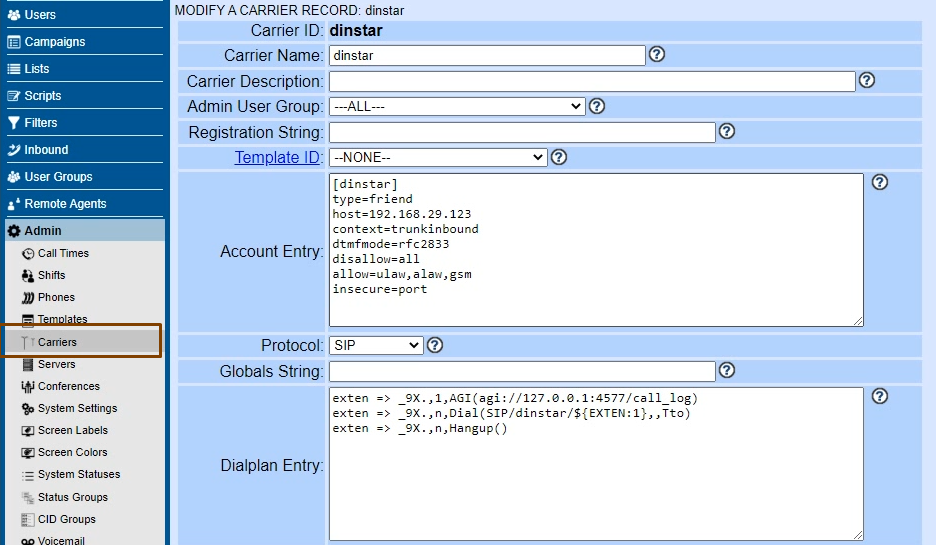
Task: Go to Servers admin page
Action: (x=57, y=364)
